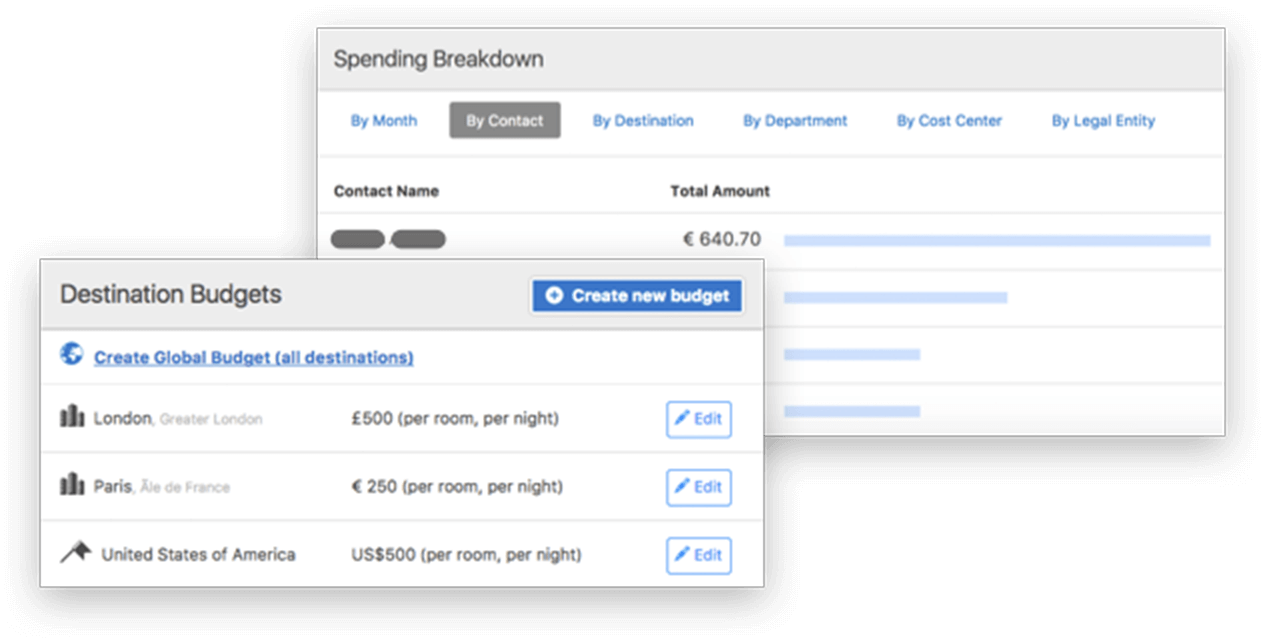Click the Total Amount column header
This screenshot has width=1265, height=639.
tap(720, 191)
